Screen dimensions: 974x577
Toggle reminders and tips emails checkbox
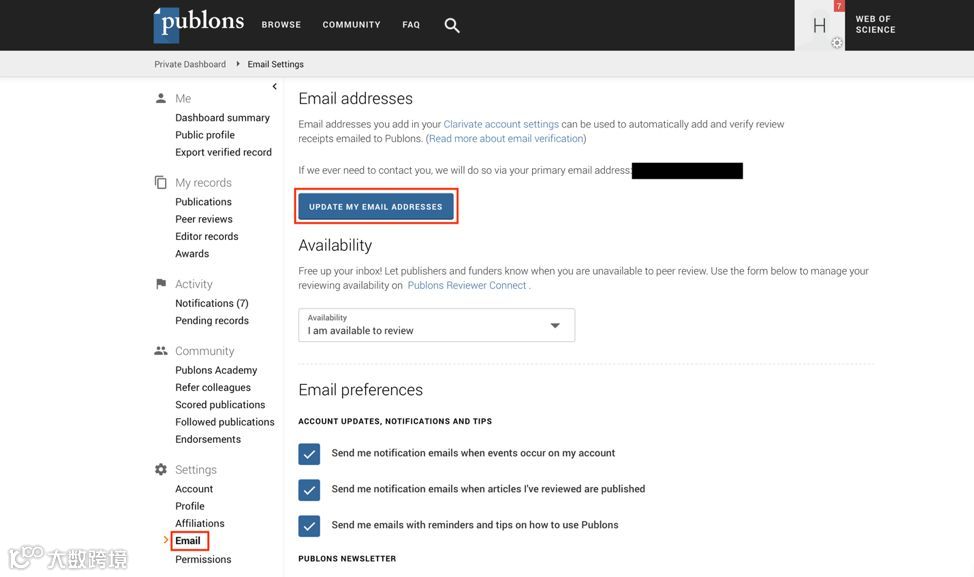coord(309,526)
